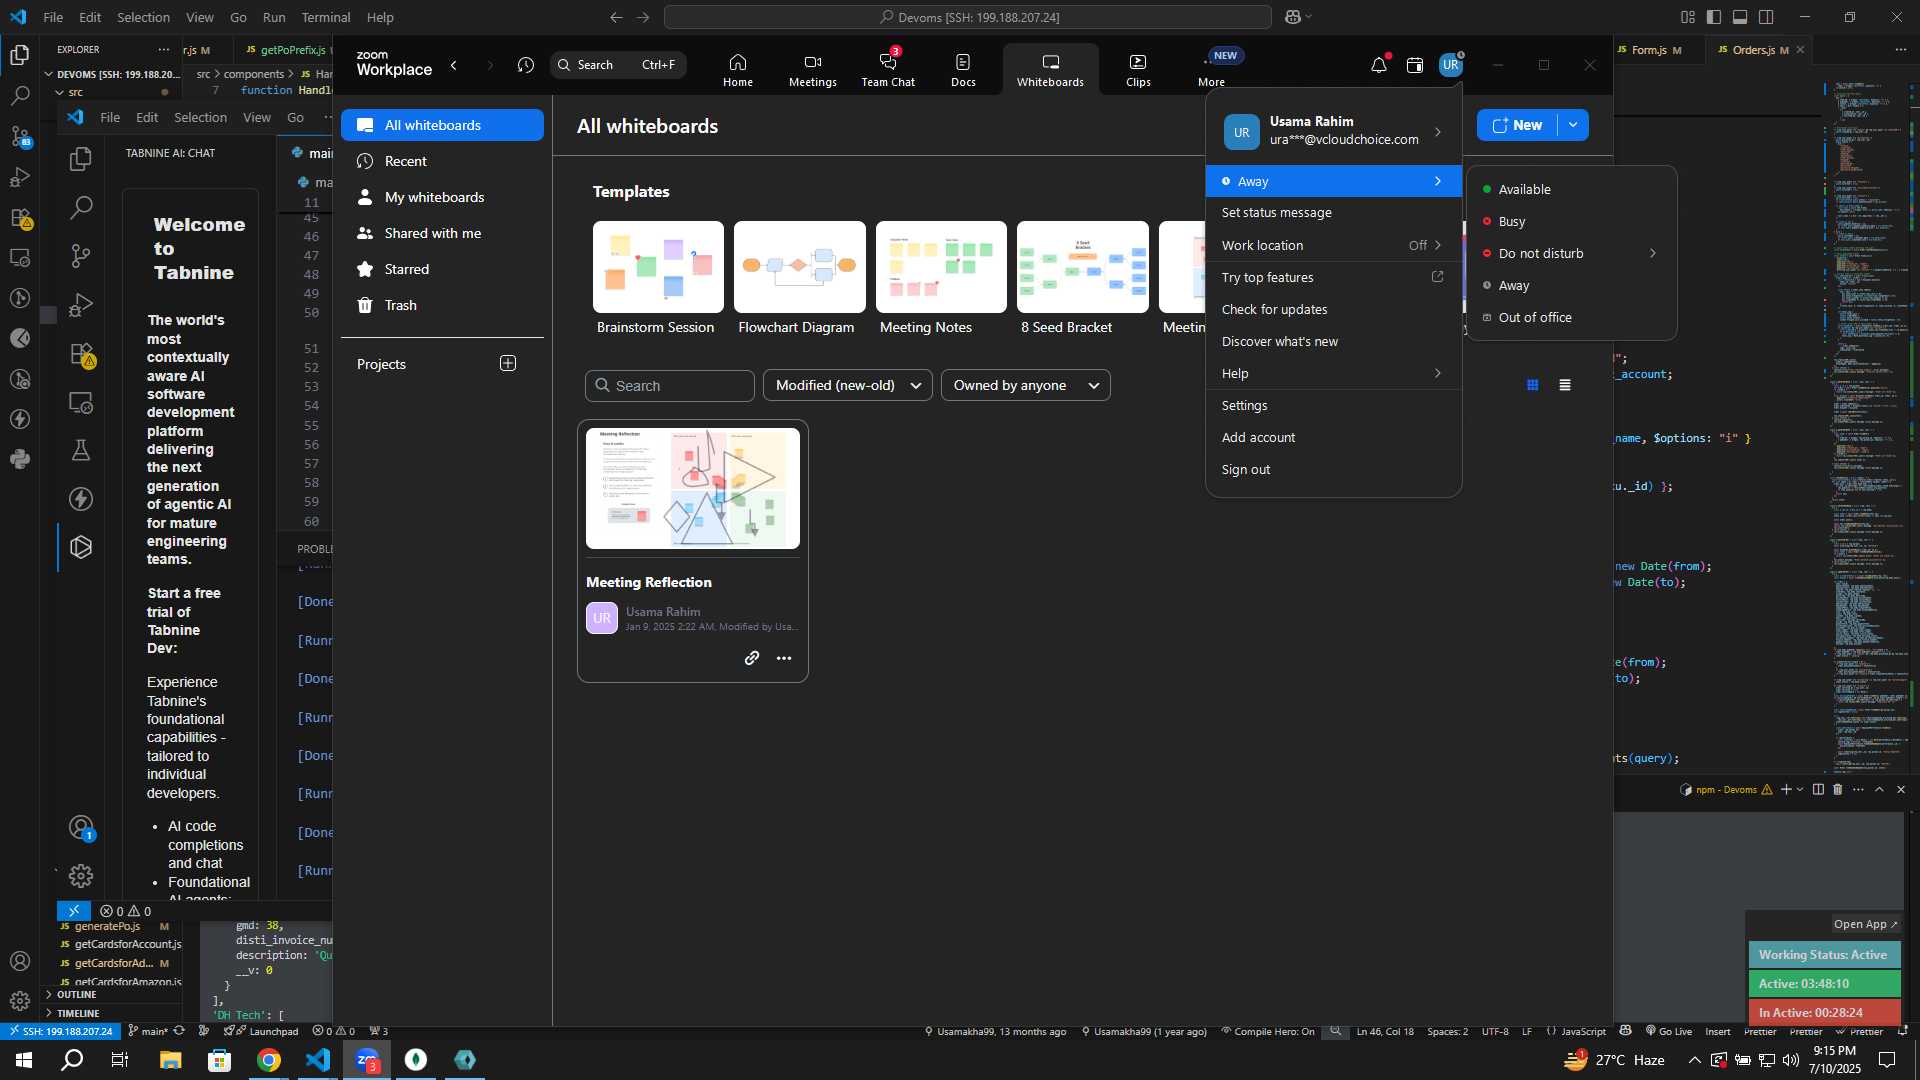Open Zoom history clock icon
Image resolution: width=1920 pixels, height=1080 pixels.
click(x=526, y=65)
